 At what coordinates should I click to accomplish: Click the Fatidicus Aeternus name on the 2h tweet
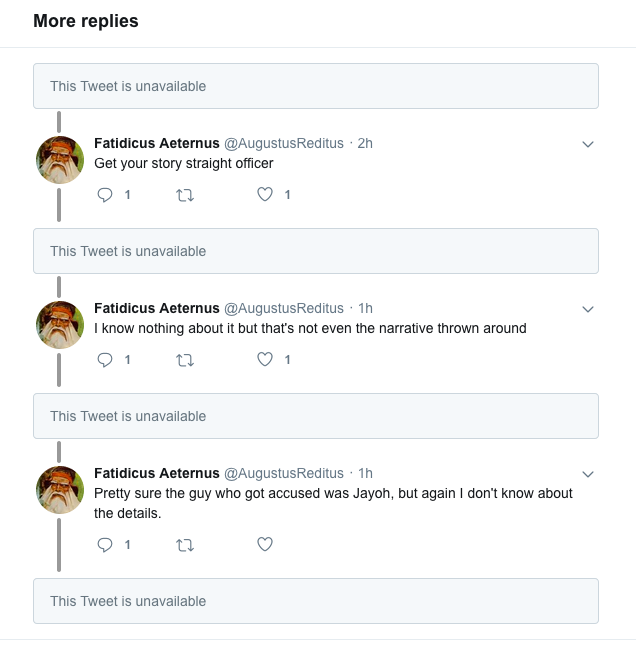(156, 143)
